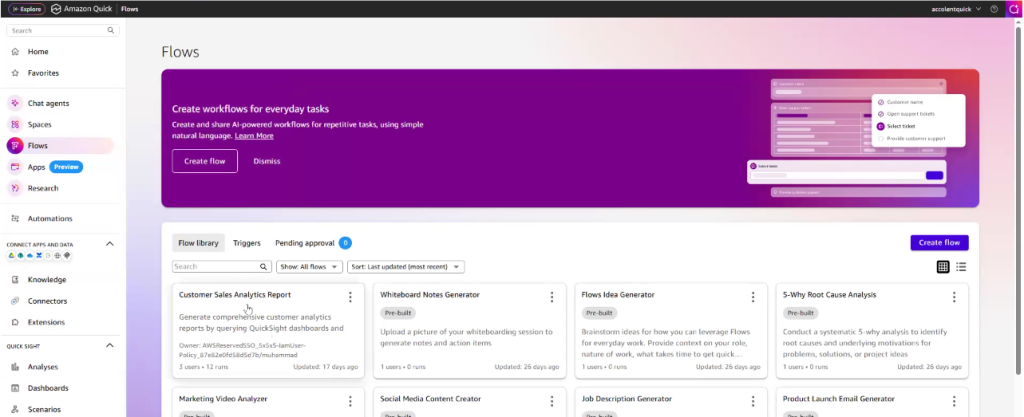Open the Social Media Content Creator card
1024x417 pixels.
(x=469, y=402)
